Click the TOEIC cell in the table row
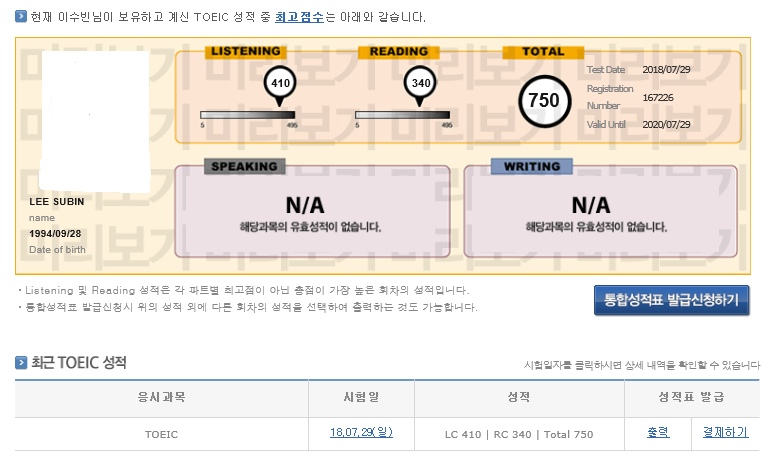The width and height of the screenshot is (768, 461). click(x=162, y=435)
